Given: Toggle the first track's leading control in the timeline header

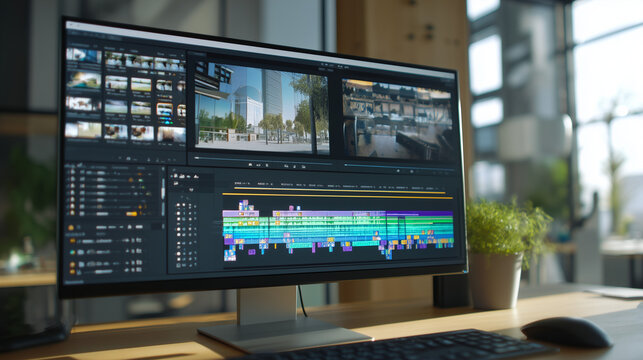Looking at the screenshot, I should (x=178, y=205).
